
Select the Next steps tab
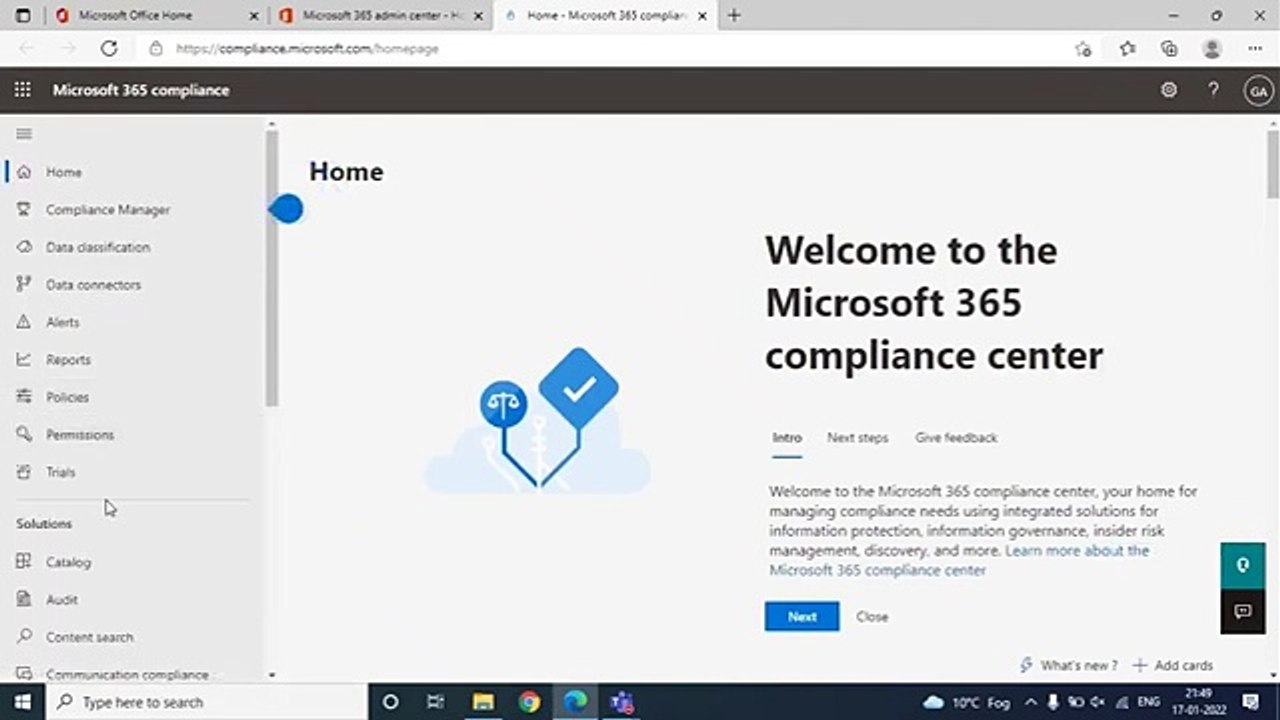[x=857, y=438]
